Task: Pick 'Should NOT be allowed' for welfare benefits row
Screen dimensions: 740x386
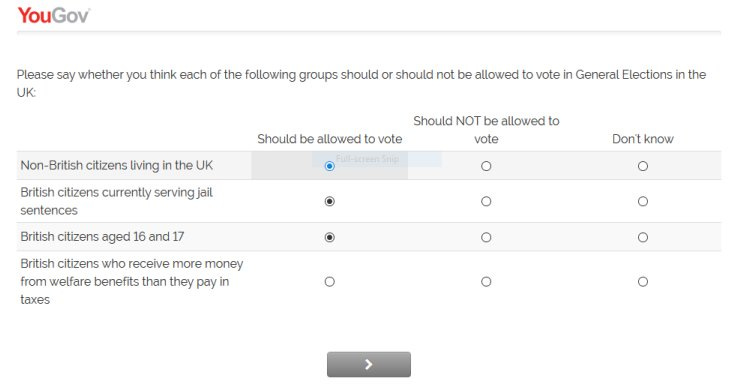Action: pos(486,282)
